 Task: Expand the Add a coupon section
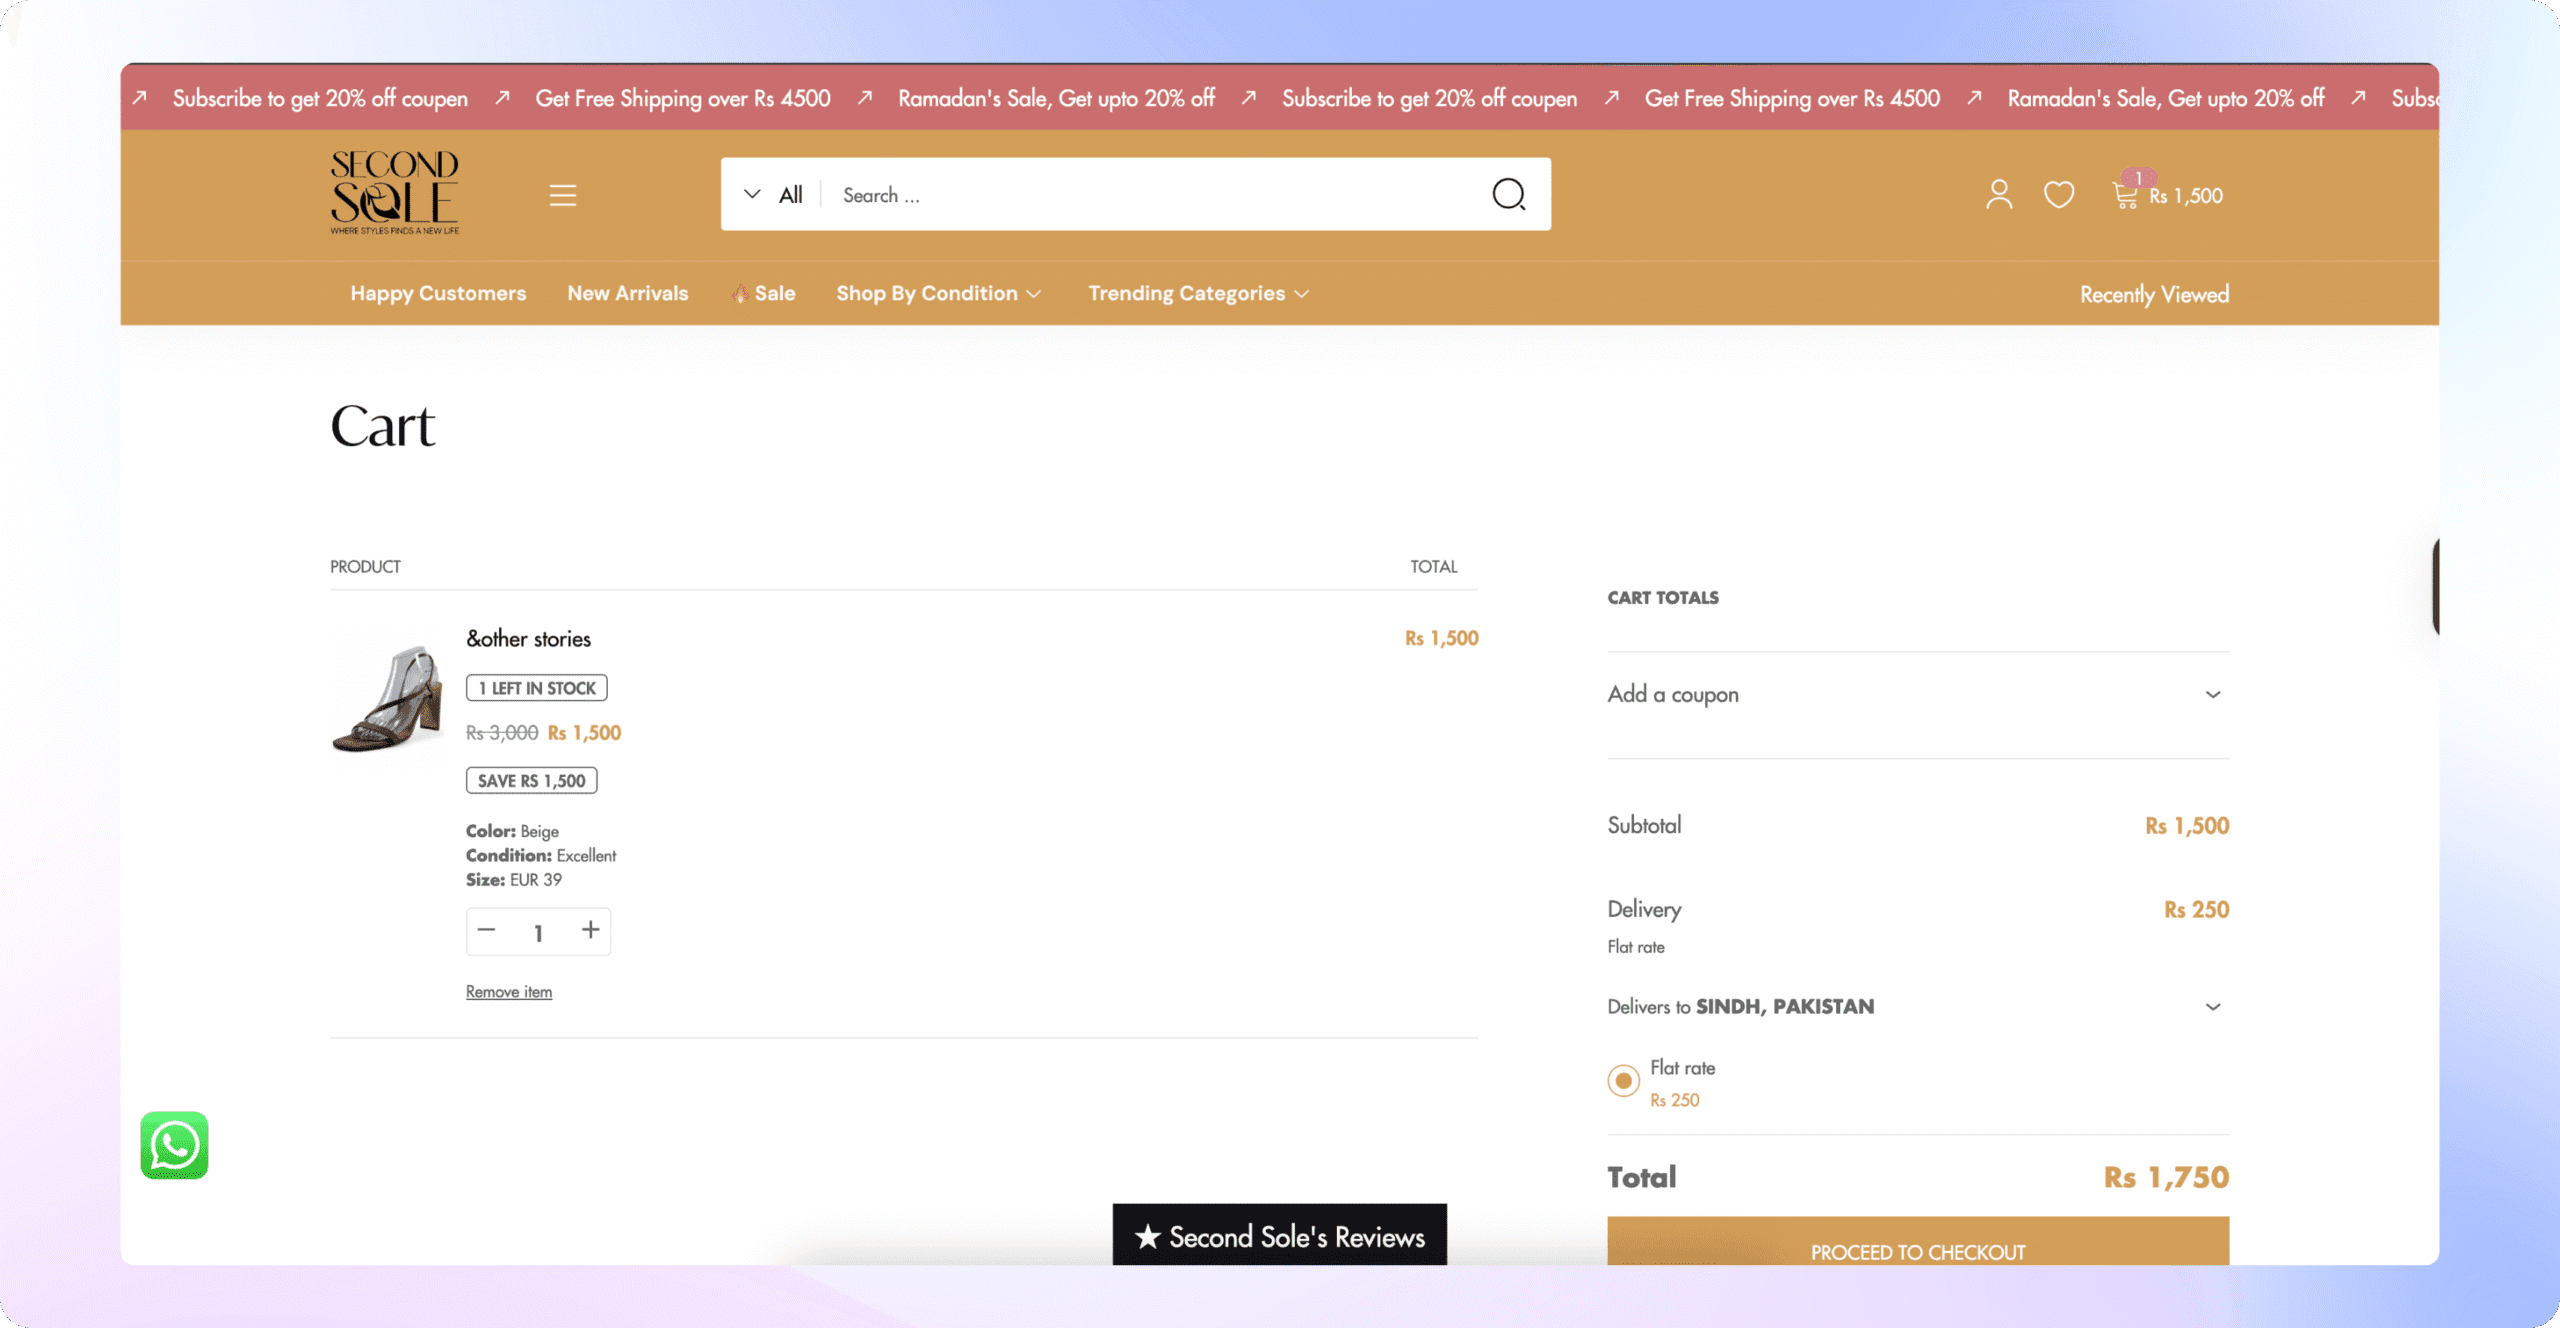1918,694
